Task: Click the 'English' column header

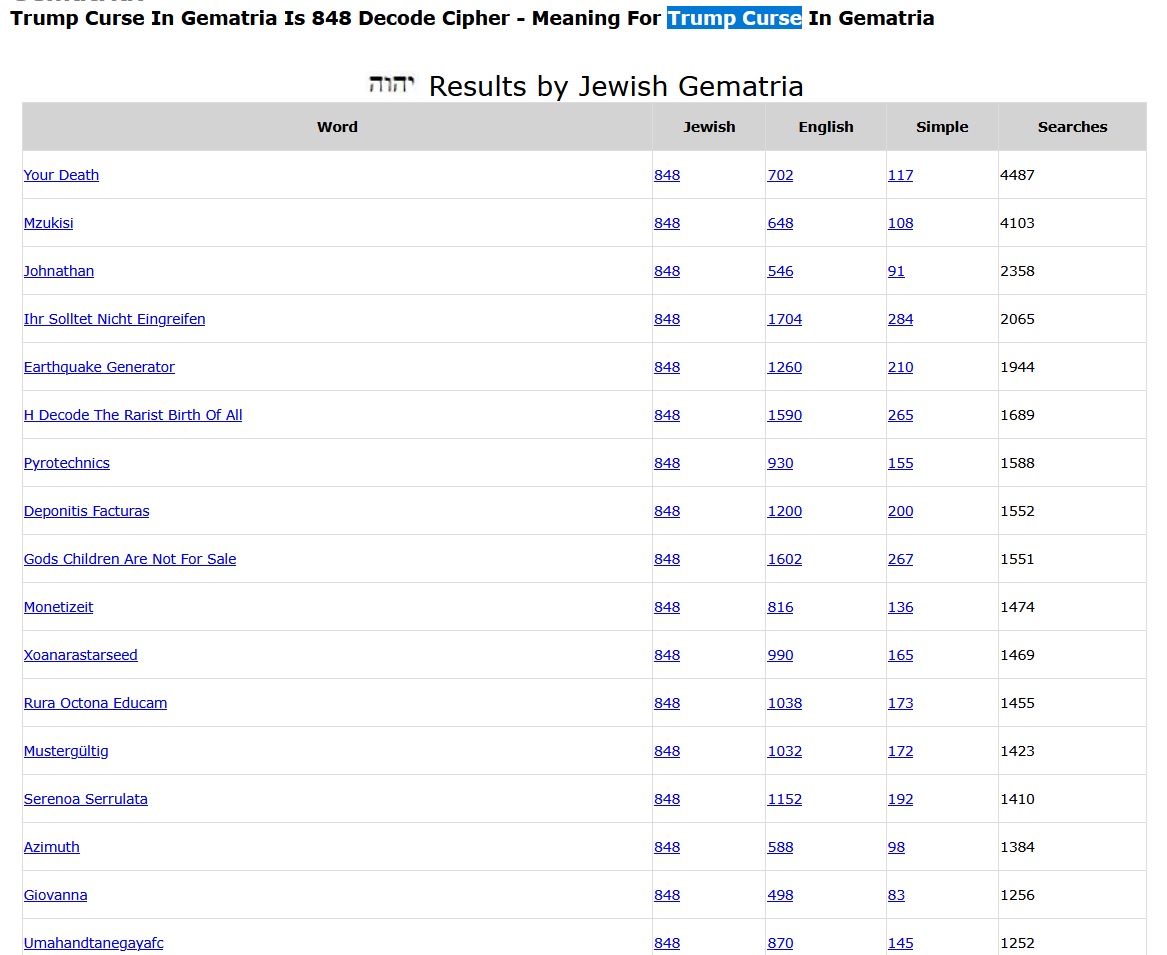Action: point(826,127)
